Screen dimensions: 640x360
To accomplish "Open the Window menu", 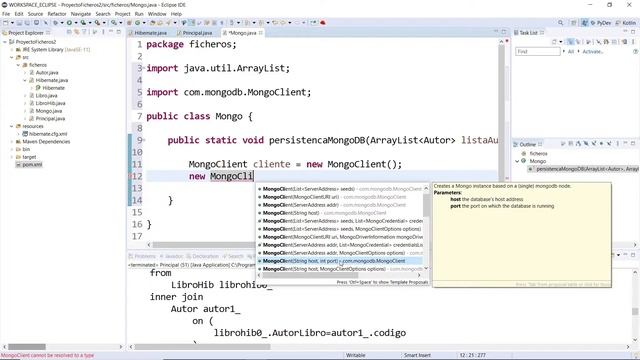I will click(157, 14).
